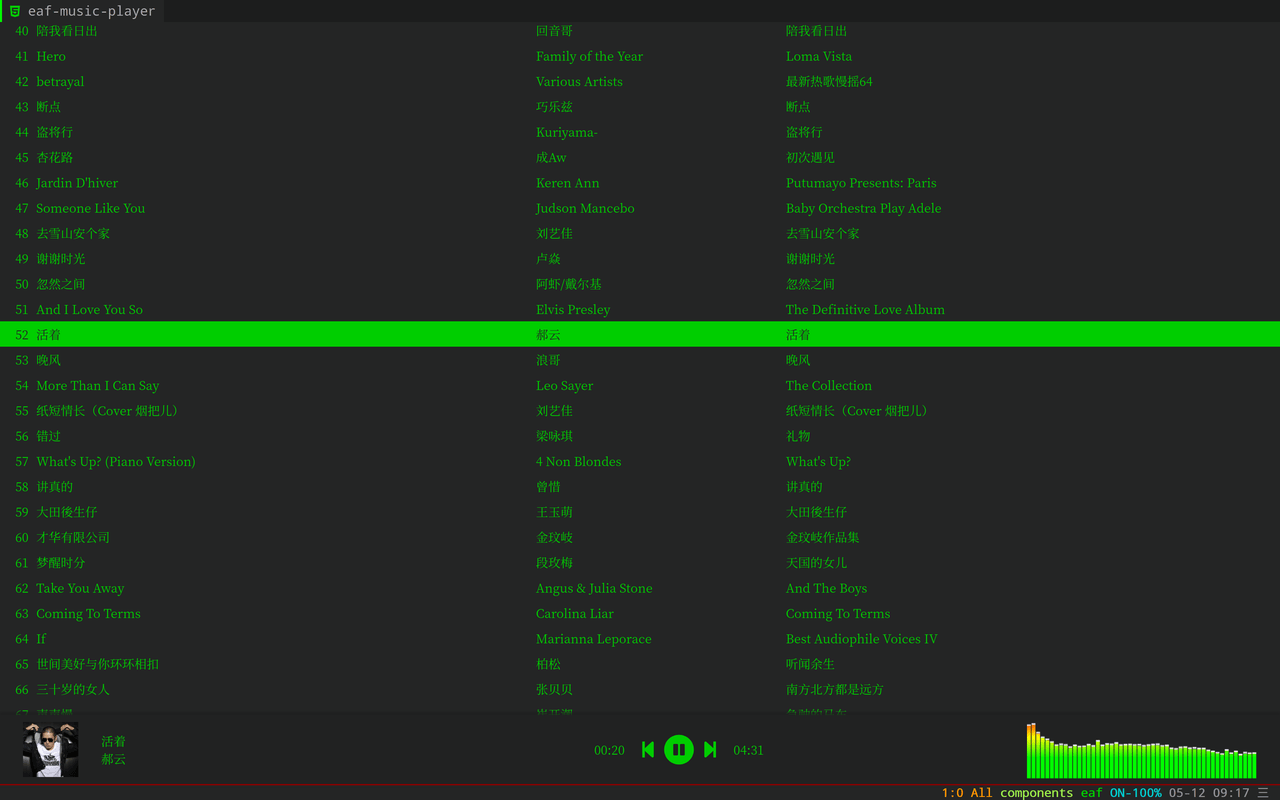This screenshot has width=1280, height=800.
Task: Play What's Up? (Piano Version)
Action: (x=640, y=461)
